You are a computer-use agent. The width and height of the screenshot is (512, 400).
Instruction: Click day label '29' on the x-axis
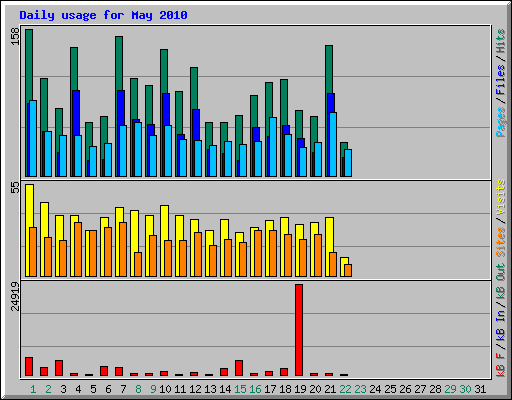450,389
